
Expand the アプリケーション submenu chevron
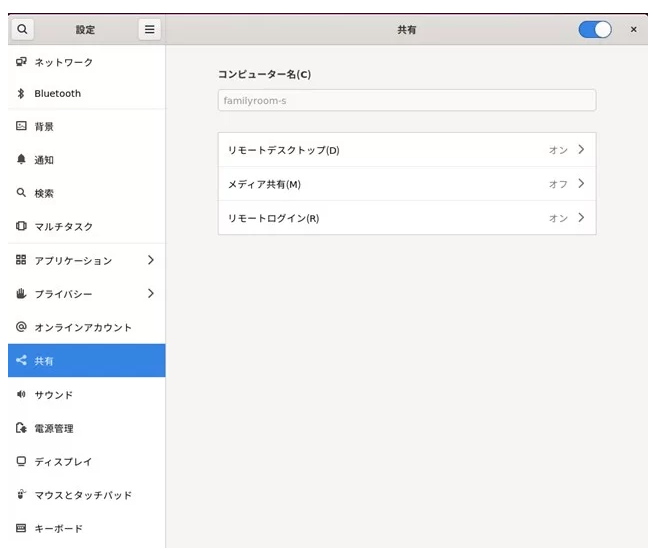(x=151, y=260)
